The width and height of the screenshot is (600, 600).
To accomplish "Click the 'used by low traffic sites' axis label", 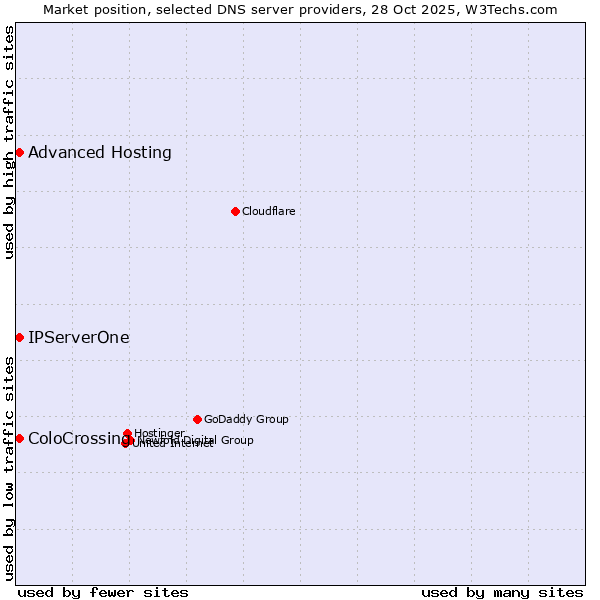I will tap(9, 467).
